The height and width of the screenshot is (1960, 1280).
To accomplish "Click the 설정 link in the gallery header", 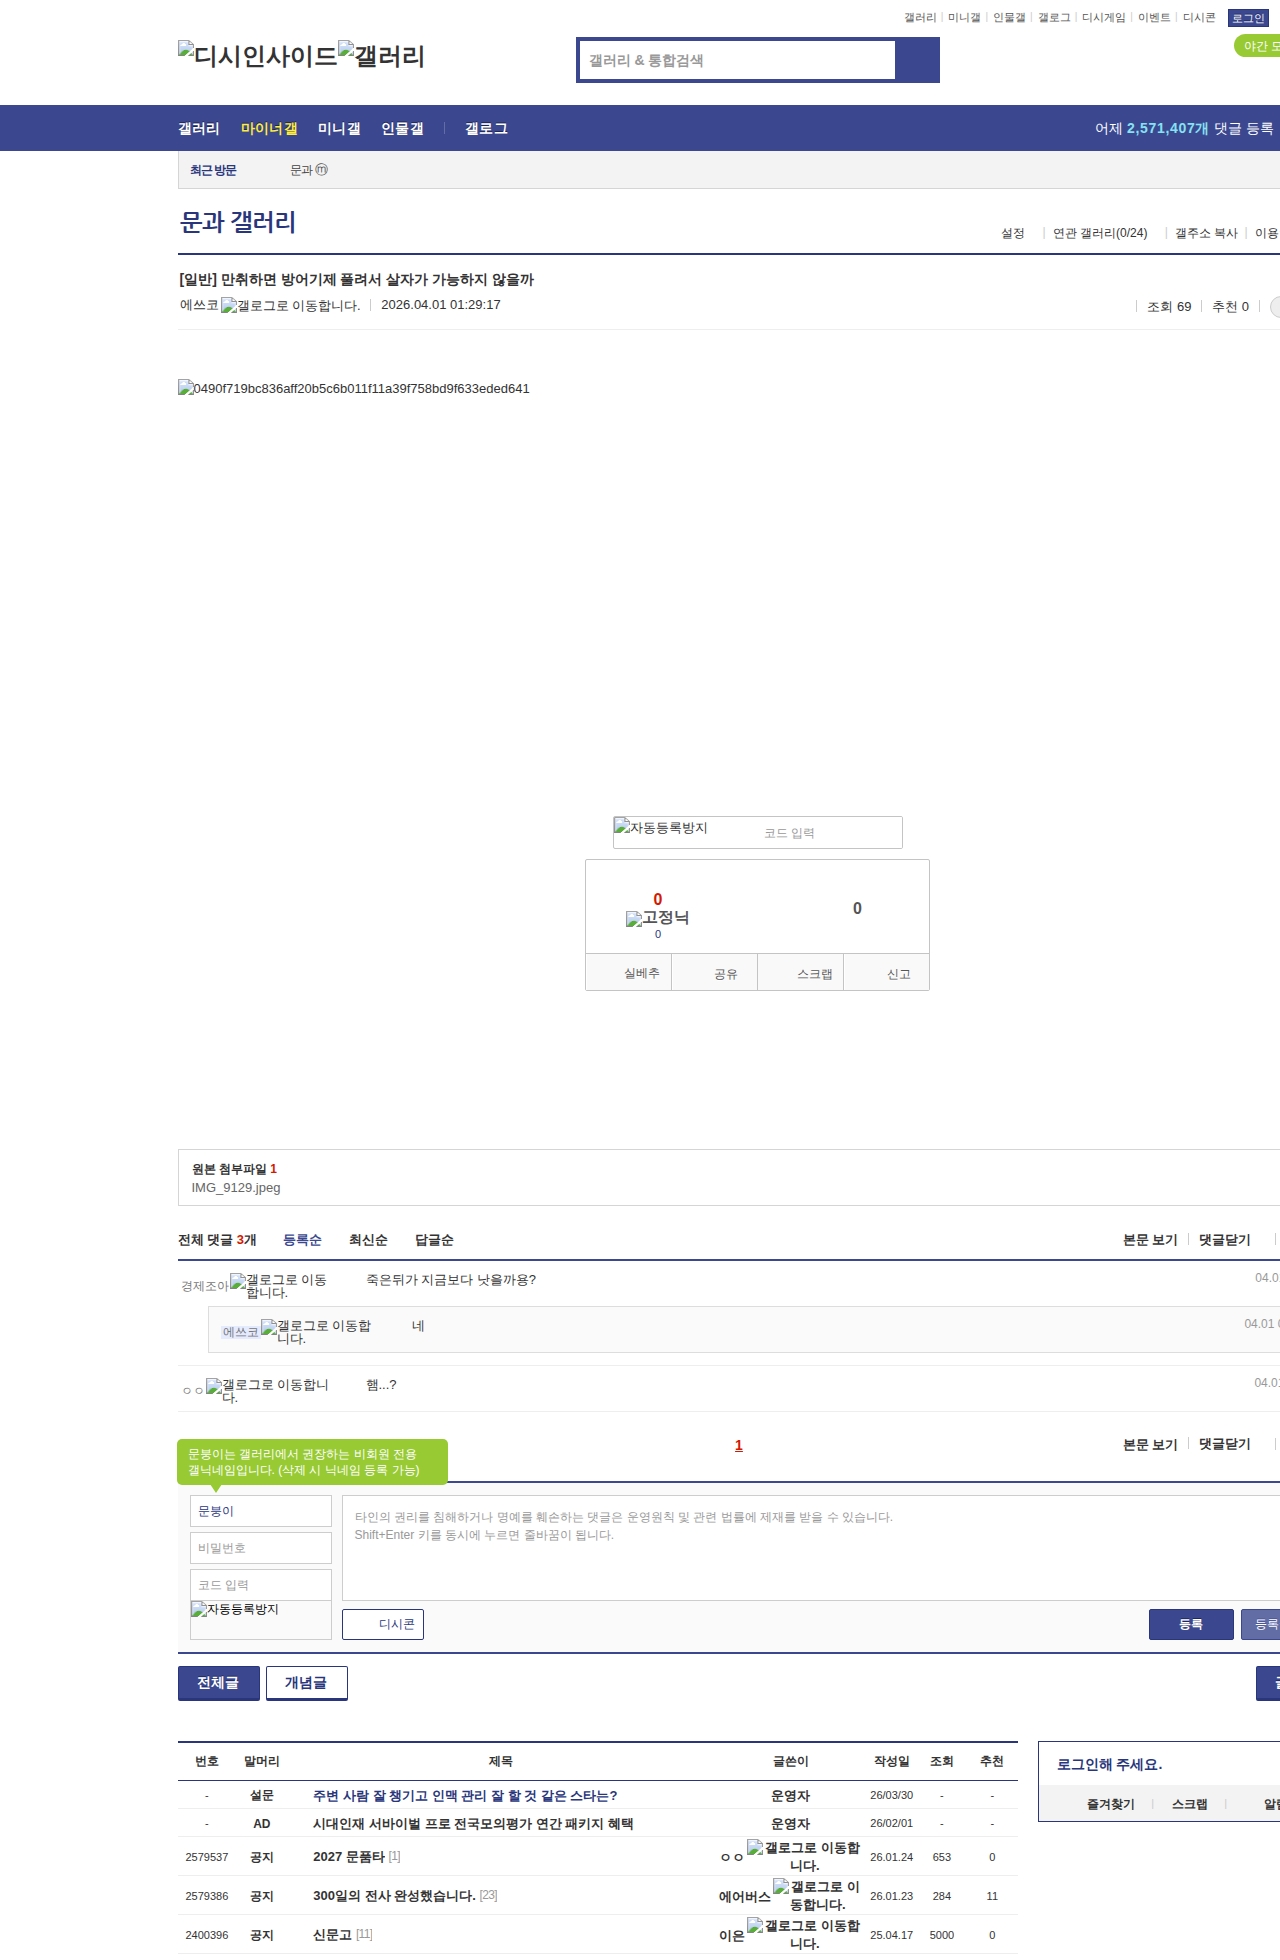I will pos(1013,233).
